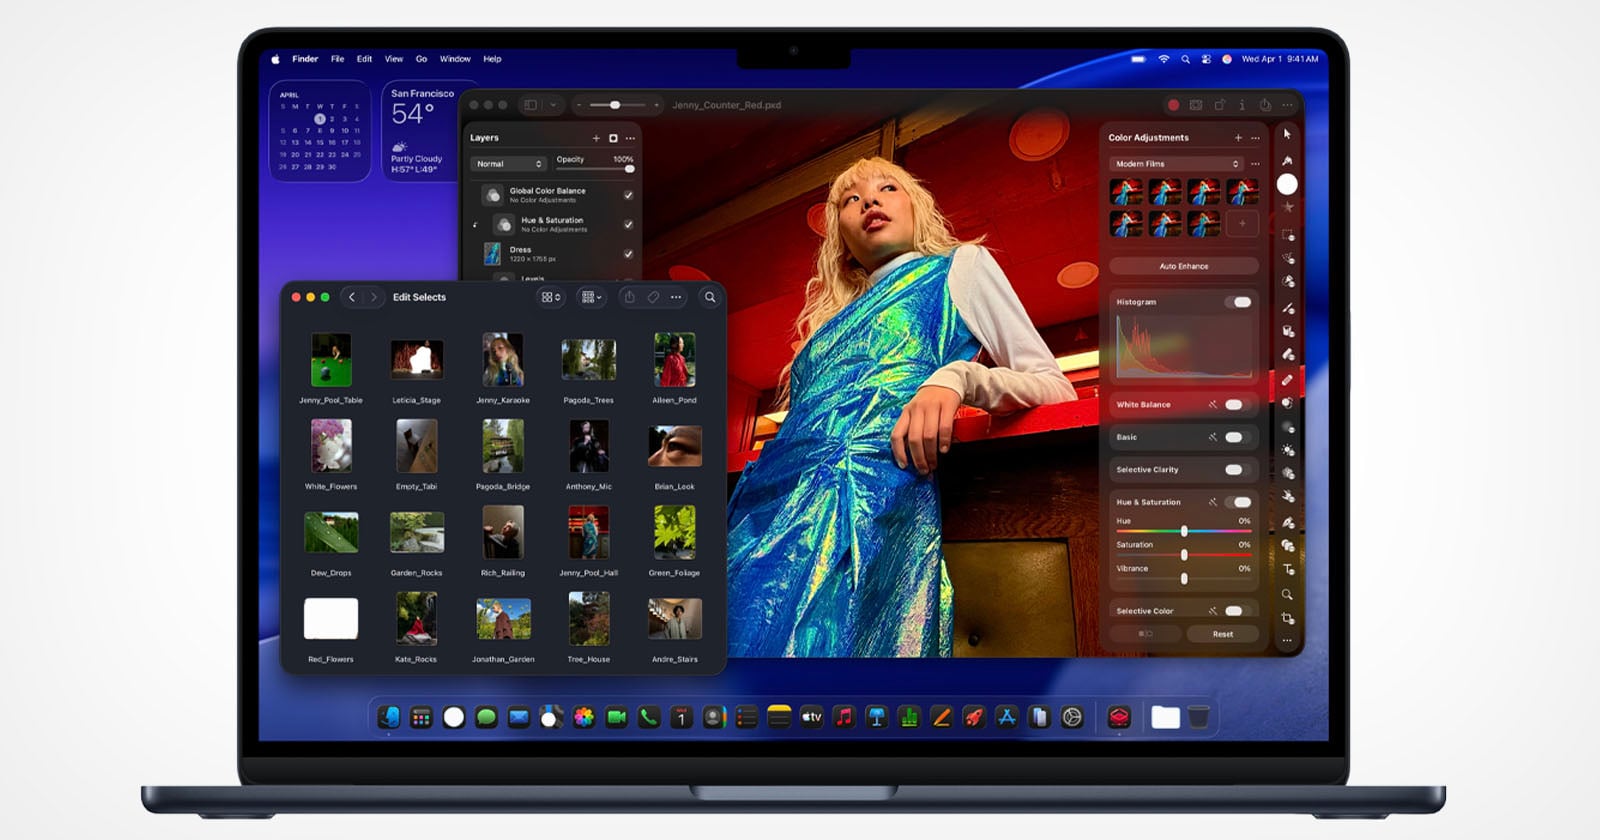The image size is (1600, 840).
Task: Uncheck the Global Color Balance layer checkbox
Action: (x=628, y=195)
